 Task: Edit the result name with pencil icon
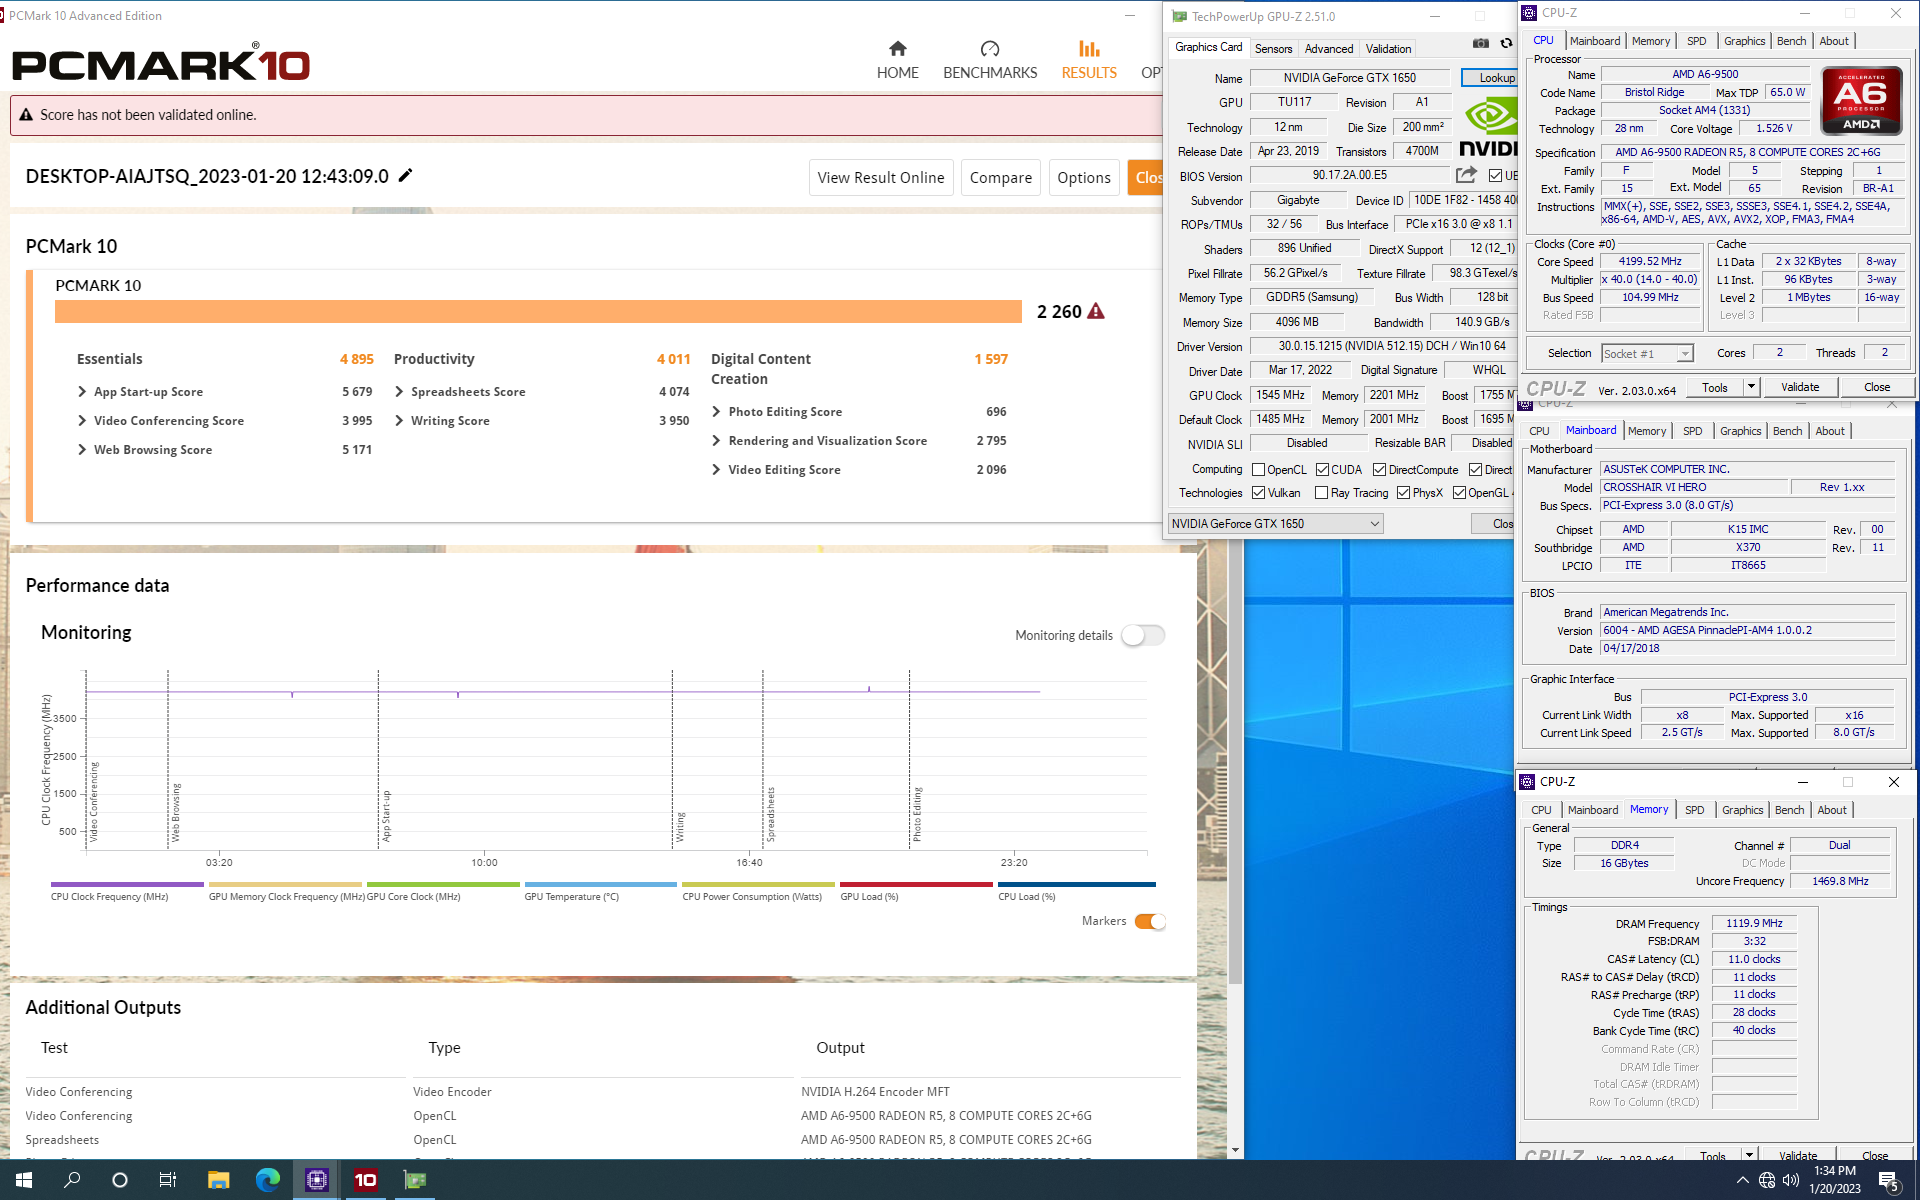[405, 176]
